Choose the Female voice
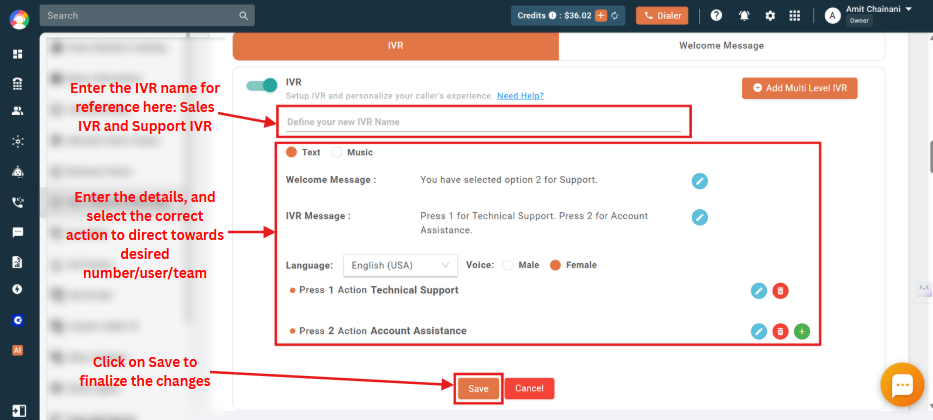Screen dimensions: 933x420 (x=555, y=265)
